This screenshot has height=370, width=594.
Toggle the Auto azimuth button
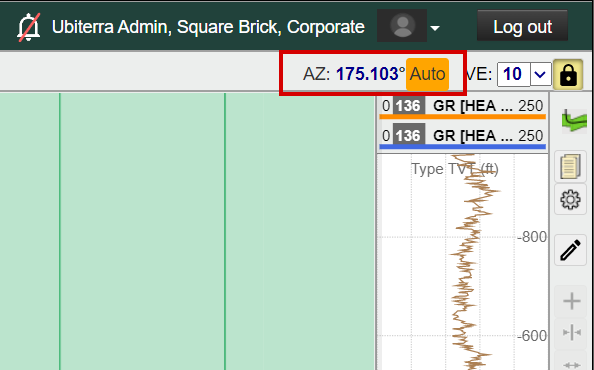point(427,74)
